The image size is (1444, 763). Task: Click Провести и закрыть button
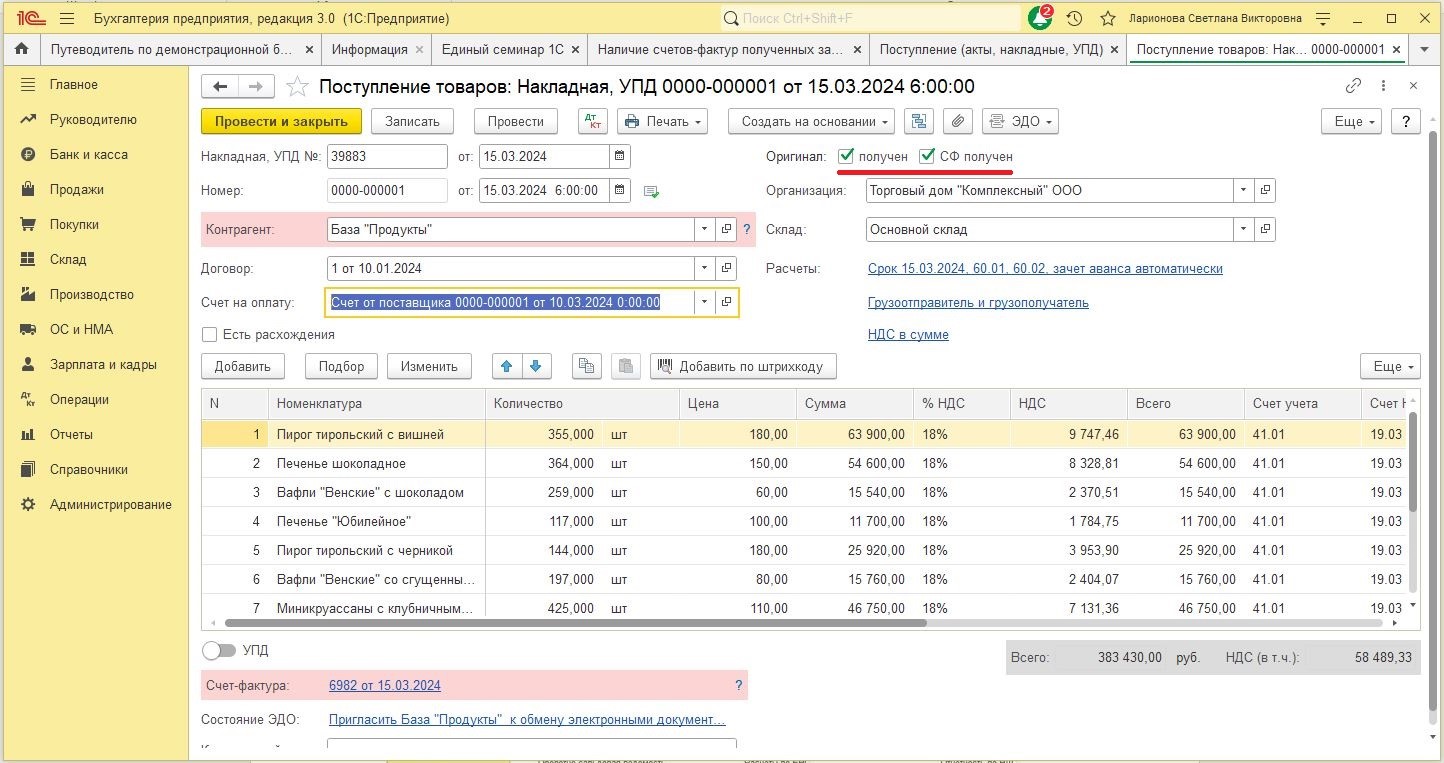coord(281,121)
